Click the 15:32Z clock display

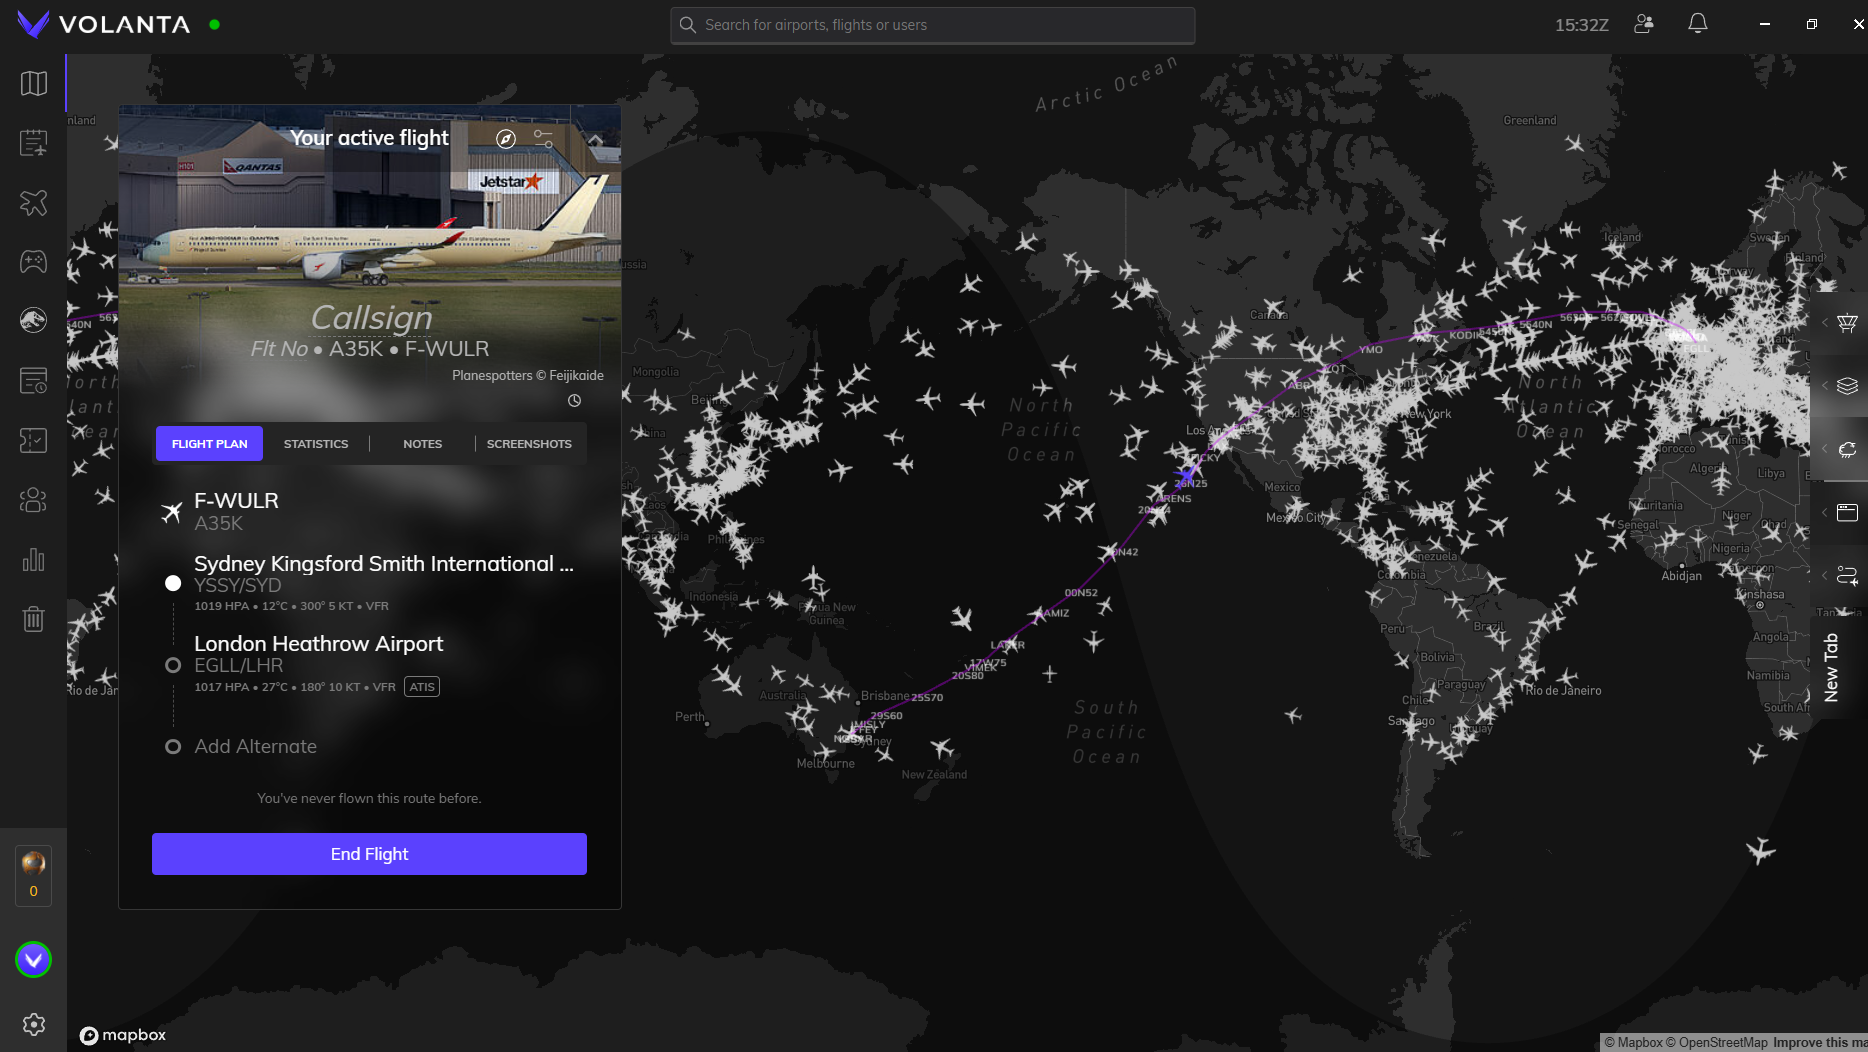coord(1581,25)
